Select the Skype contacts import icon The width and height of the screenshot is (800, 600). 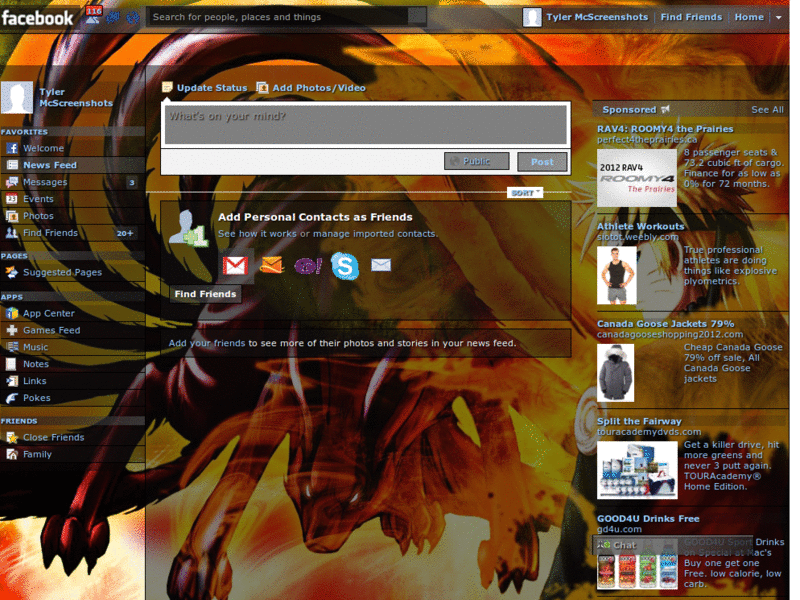pos(344,265)
